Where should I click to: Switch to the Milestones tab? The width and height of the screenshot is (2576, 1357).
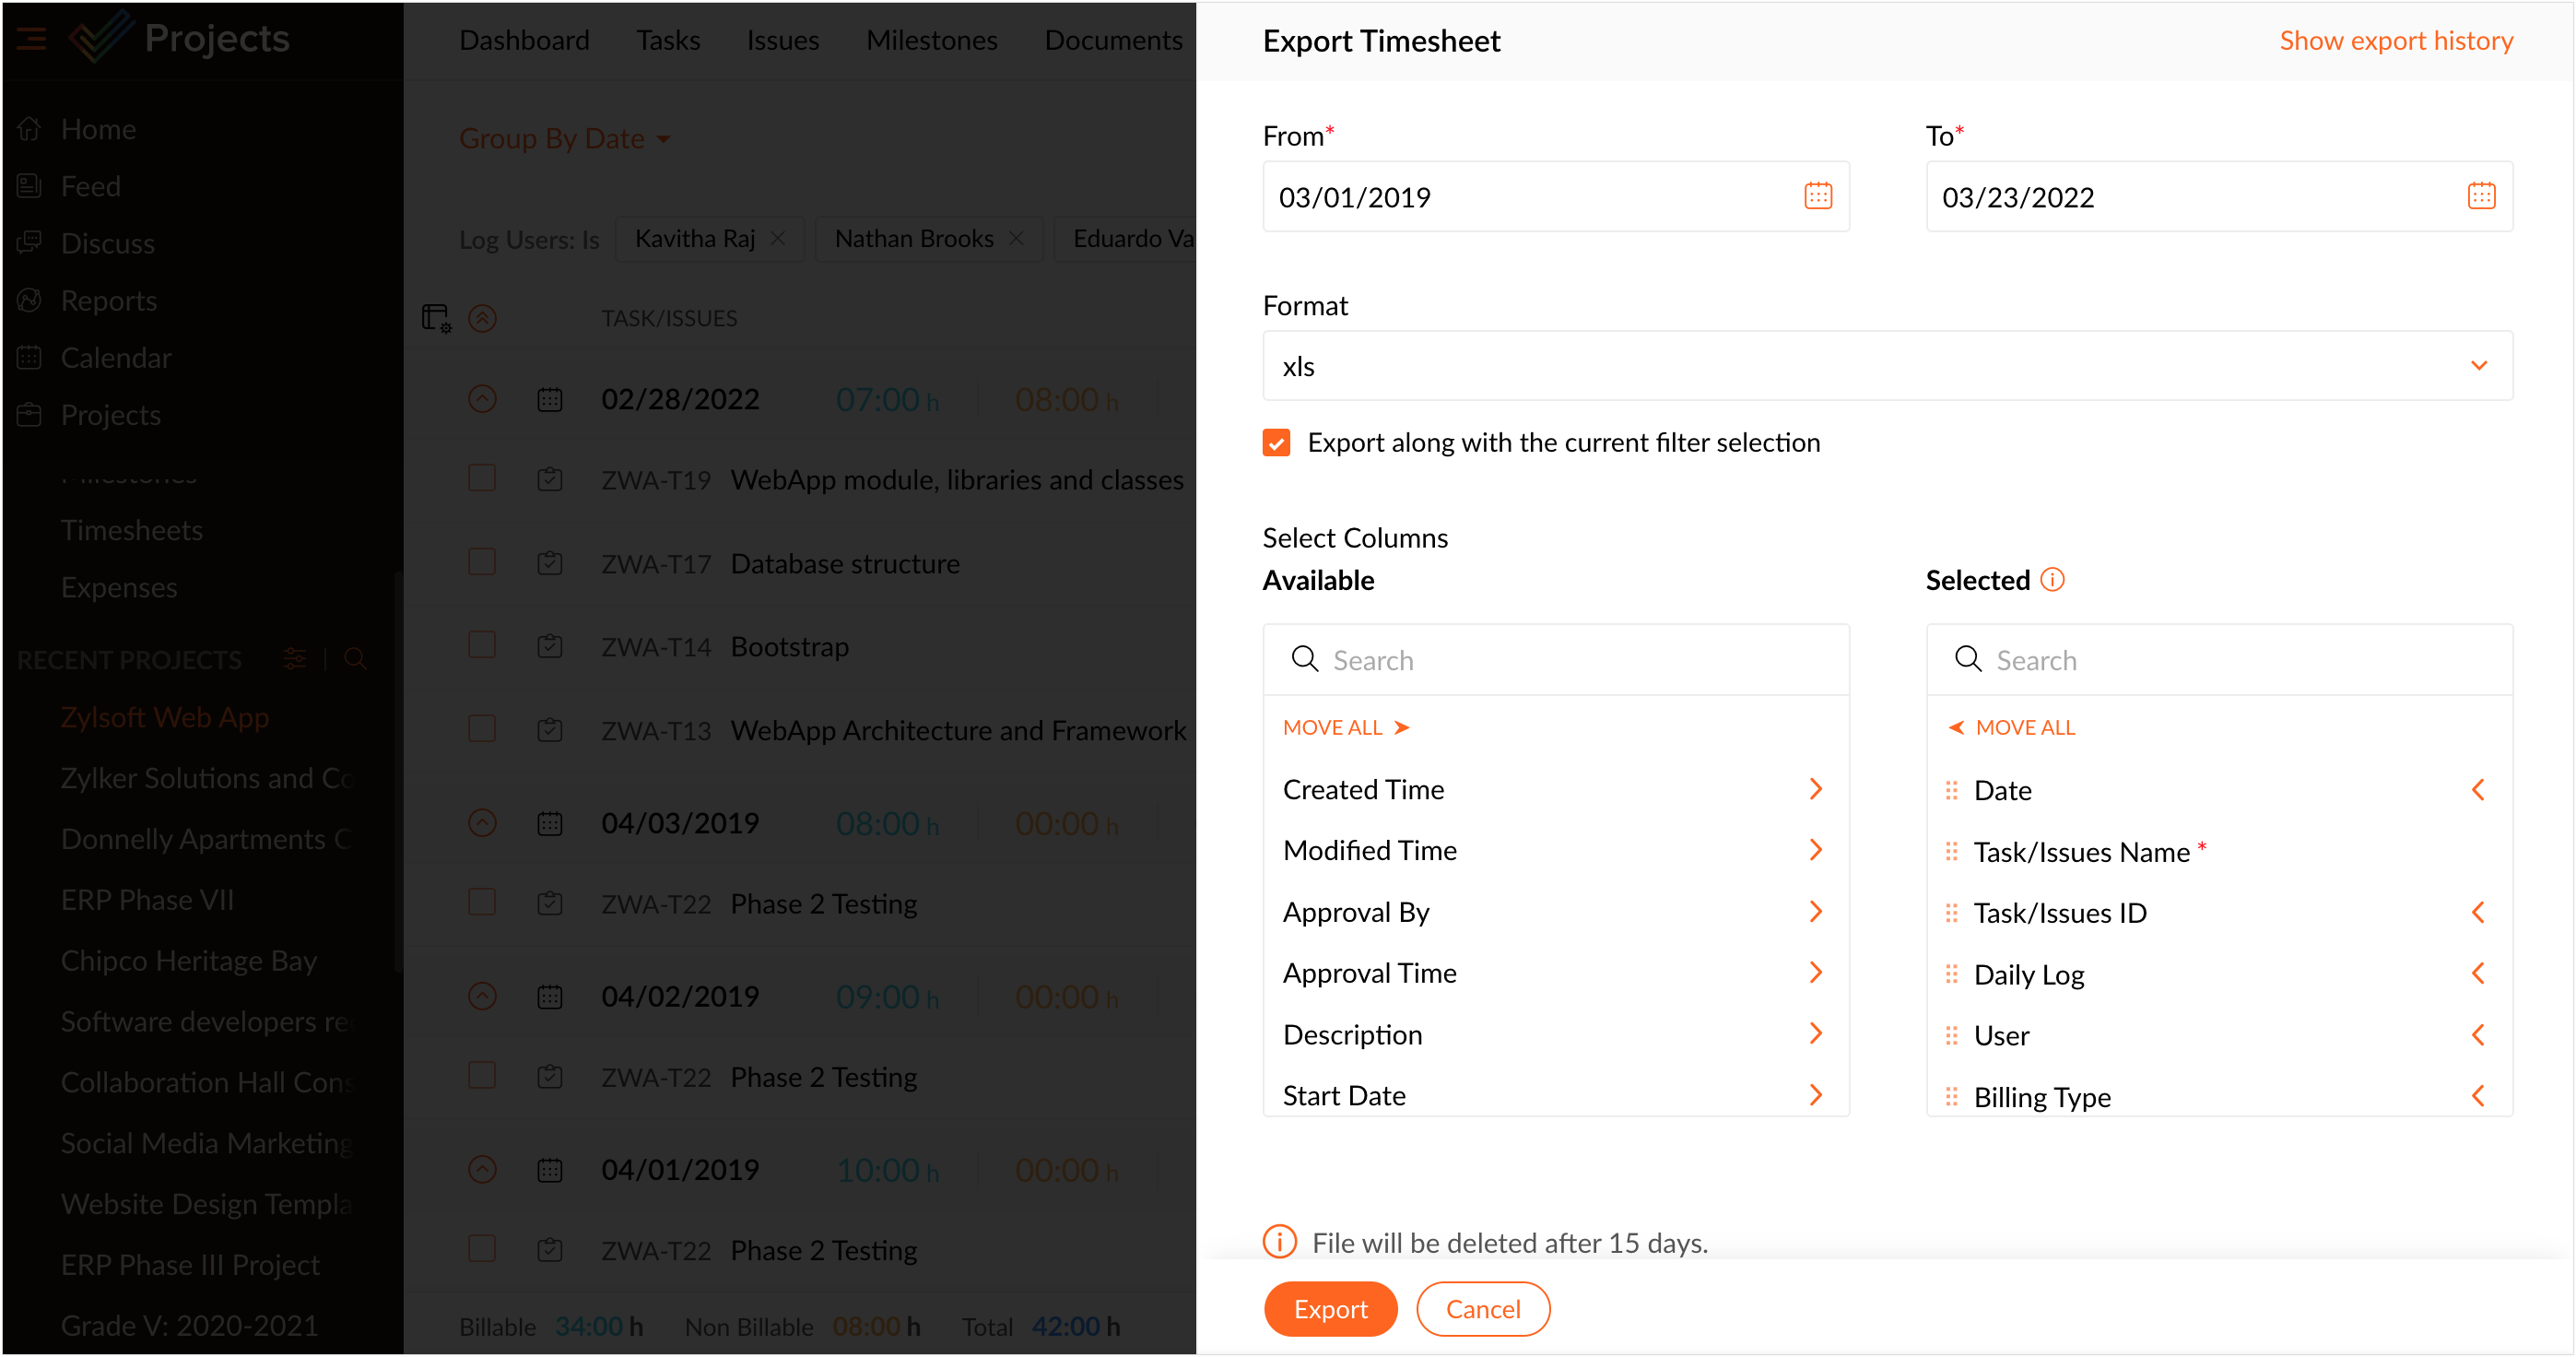point(932,40)
